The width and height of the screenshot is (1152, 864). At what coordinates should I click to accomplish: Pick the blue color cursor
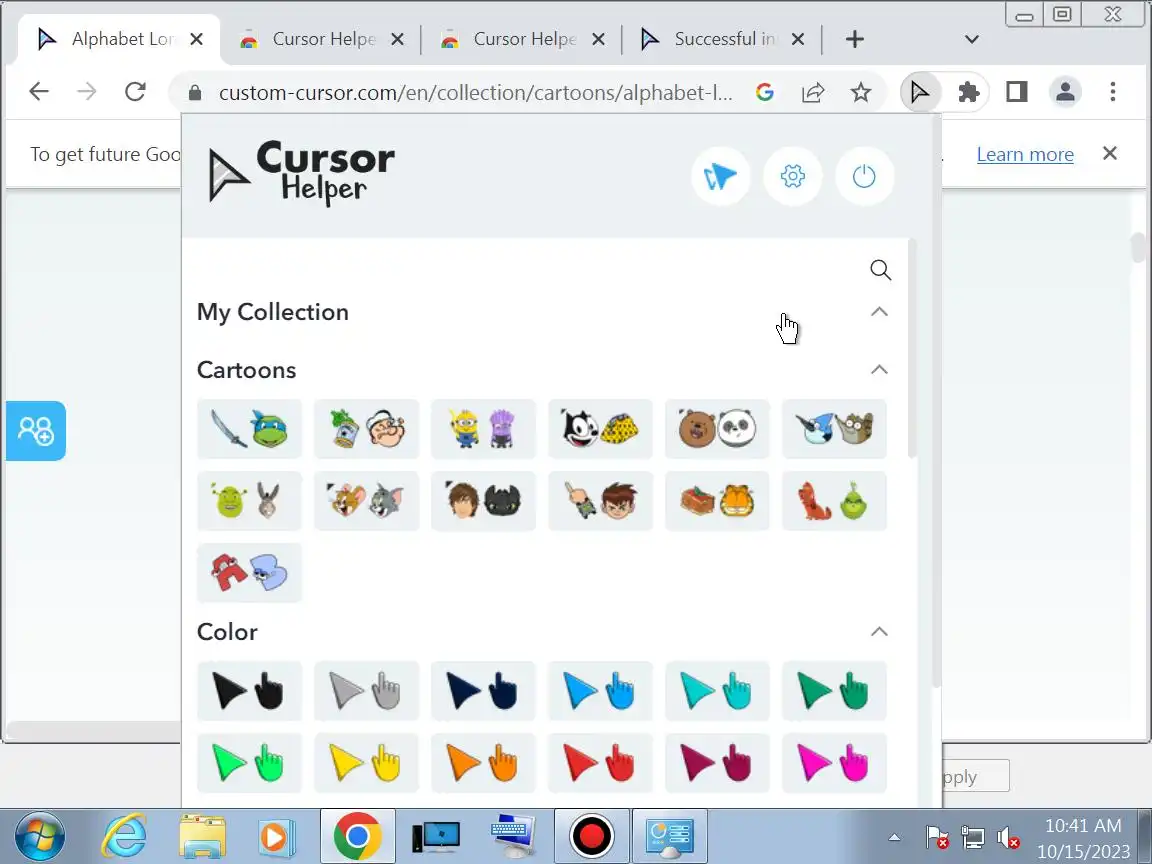pyautogui.click(x=600, y=691)
